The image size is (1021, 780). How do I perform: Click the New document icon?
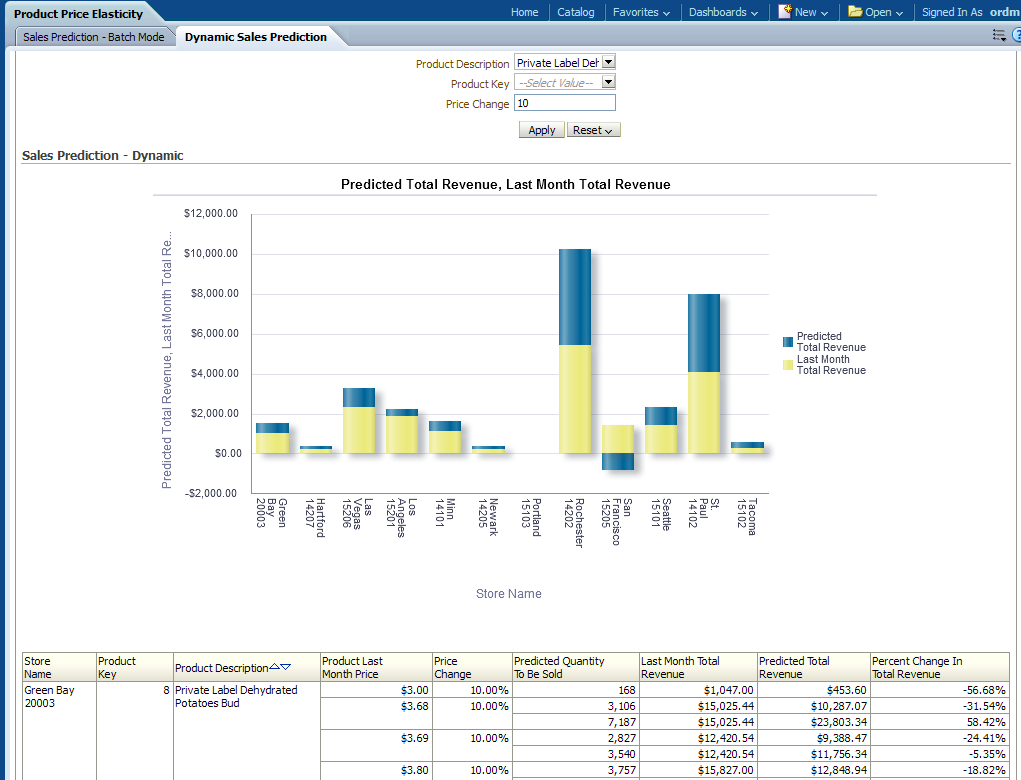pos(785,12)
